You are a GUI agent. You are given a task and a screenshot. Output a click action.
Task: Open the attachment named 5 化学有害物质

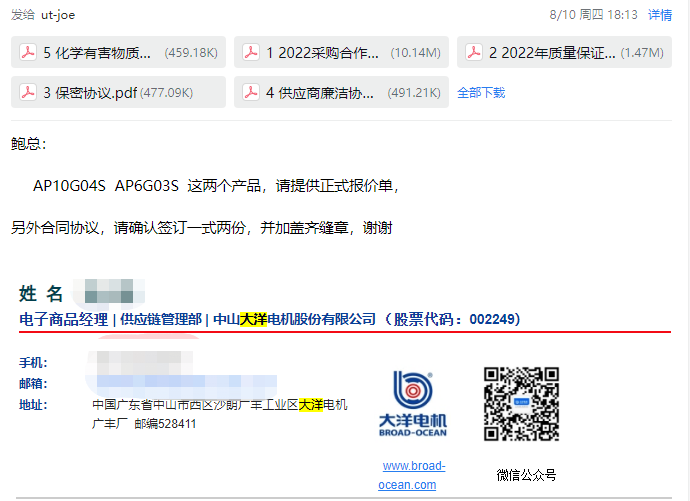pos(98,52)
